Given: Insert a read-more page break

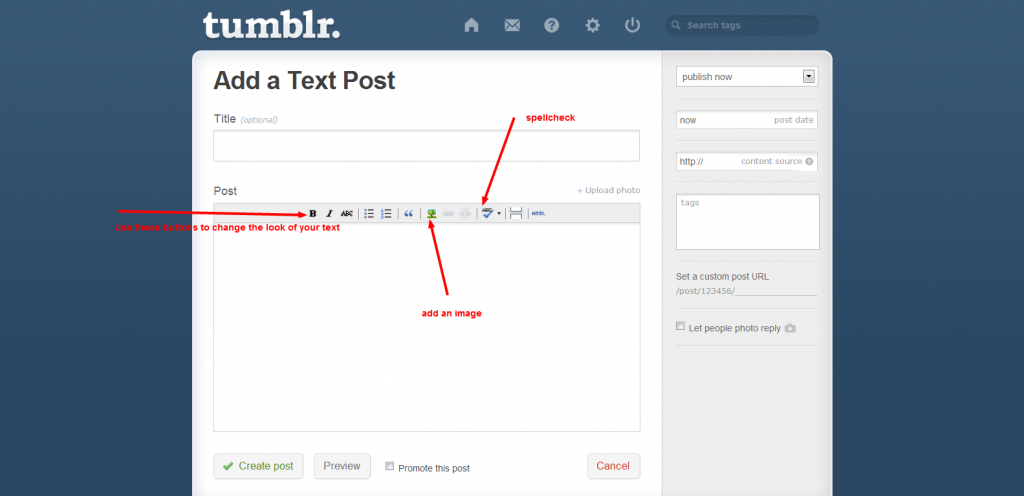Looking at the screenshot, I should [516, 213].
